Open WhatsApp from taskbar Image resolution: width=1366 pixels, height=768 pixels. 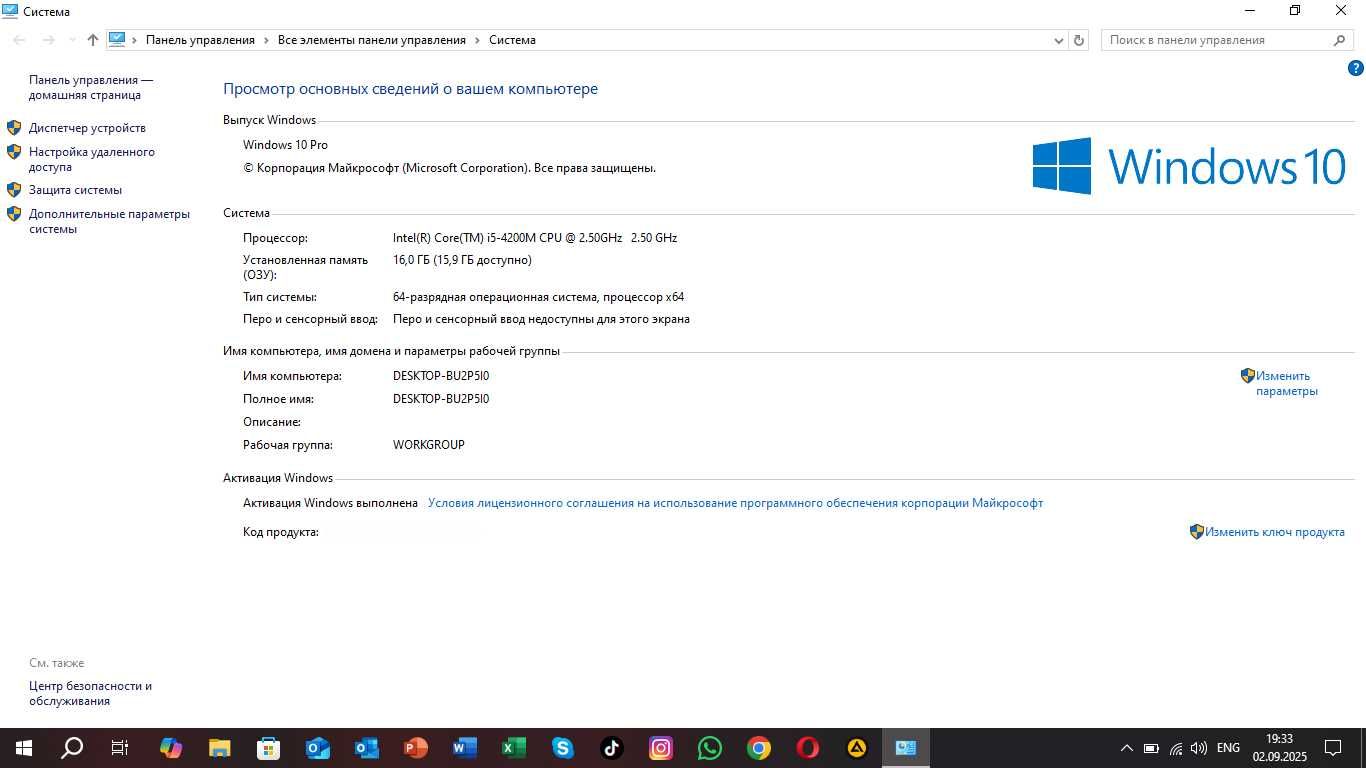coord(710,748)
